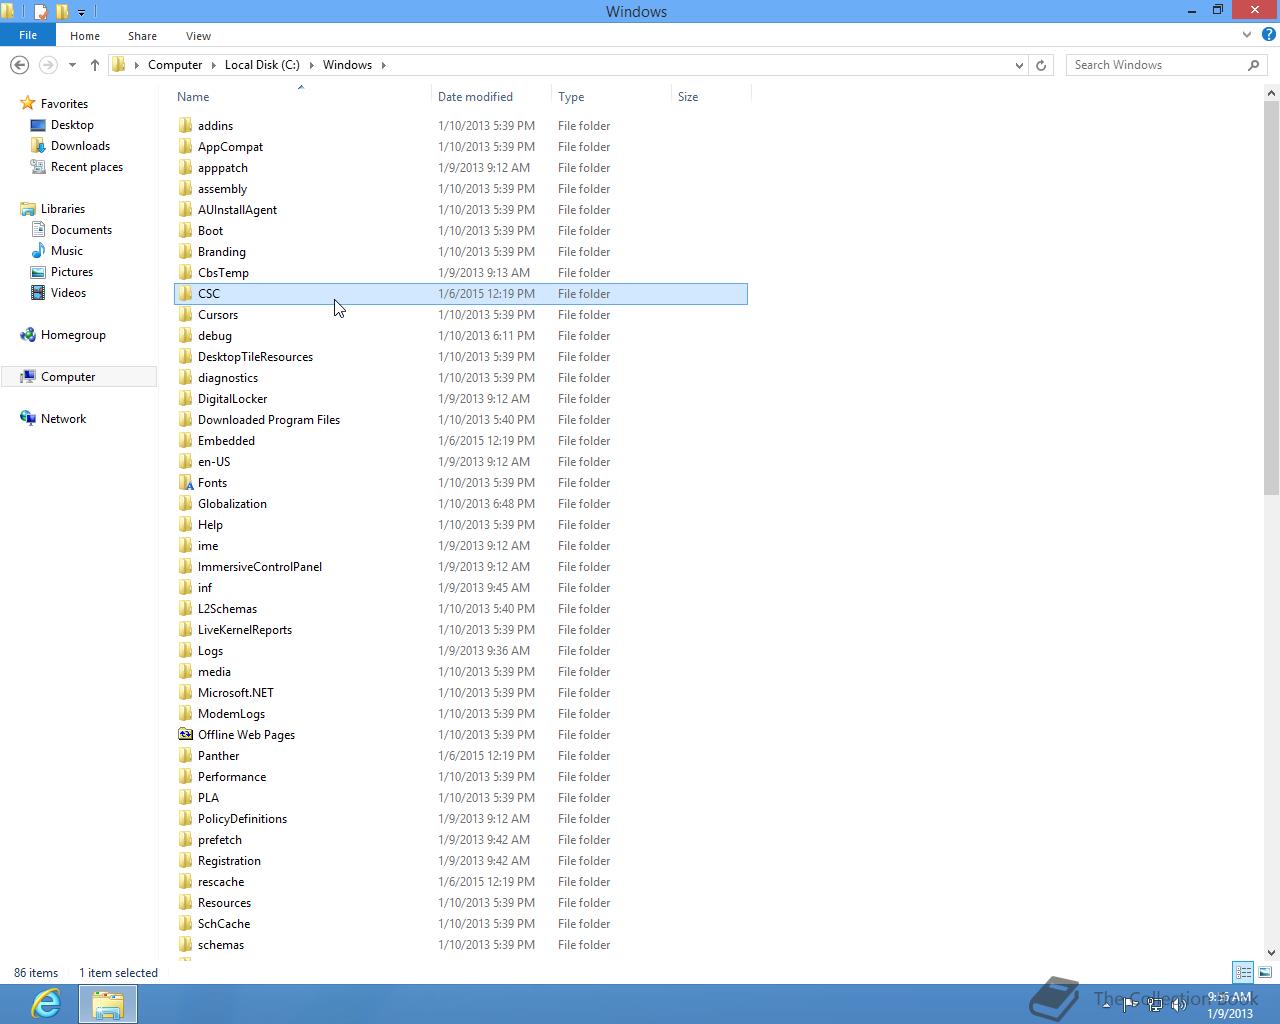Select the Microsoft.NET folder icon
Image resolution: width=1280 pixels, height=1024 pixels.
tap(185, 693)
